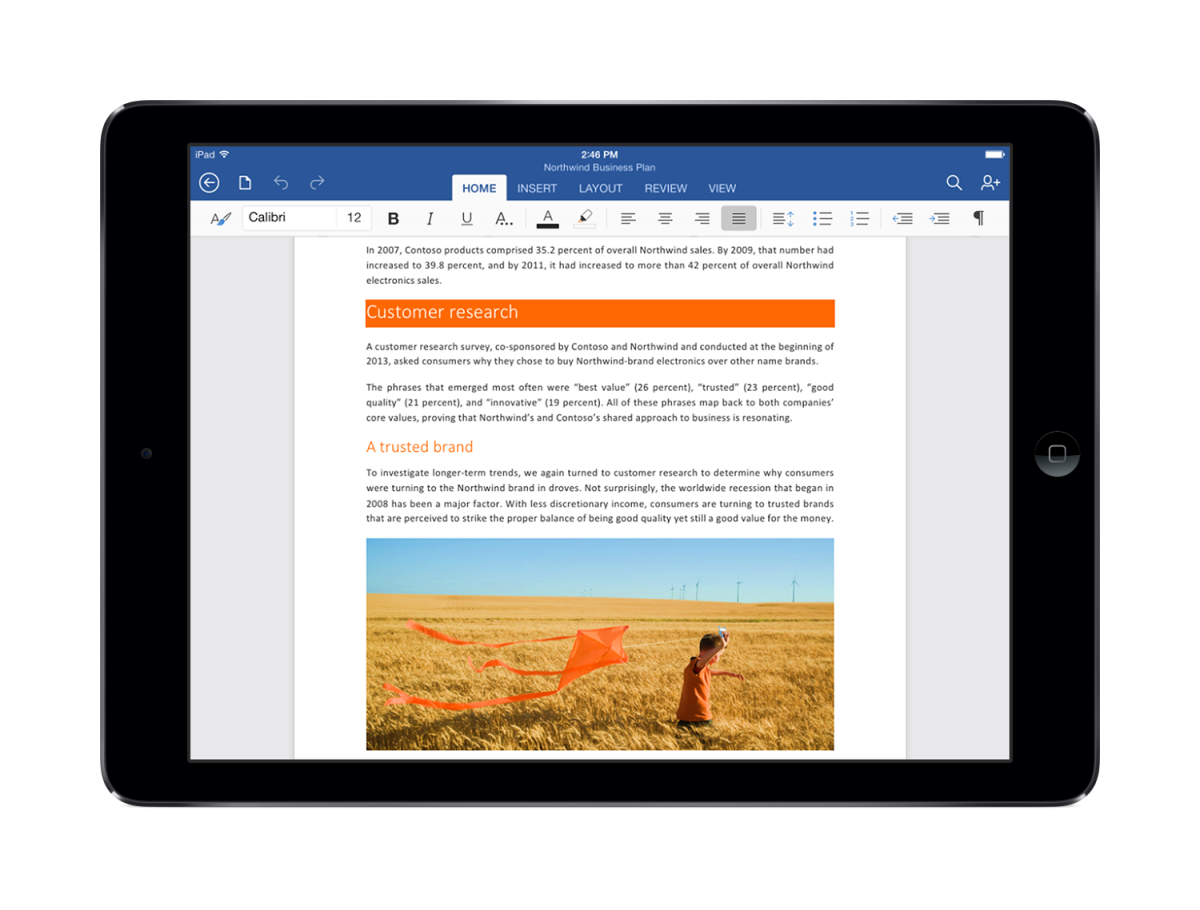This screenshot has height=910, width=1200.
Task: Open the font size field
Action: point(352,217)
